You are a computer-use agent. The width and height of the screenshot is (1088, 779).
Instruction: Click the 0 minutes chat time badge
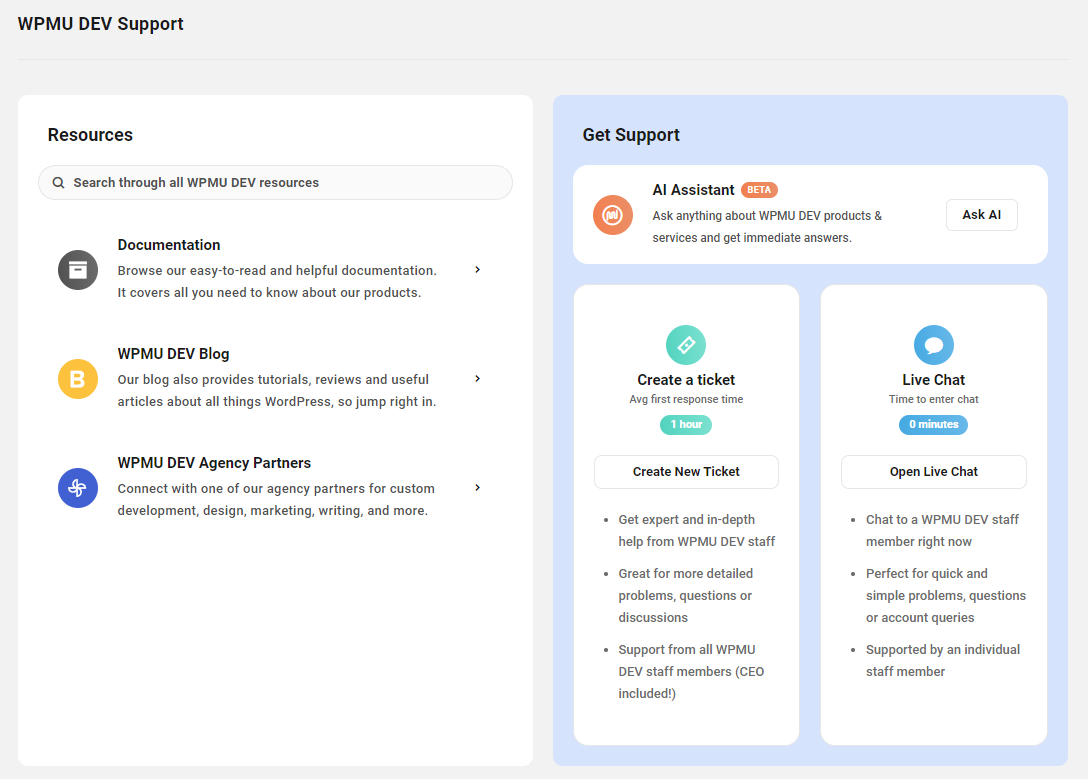tap(933, 424)
